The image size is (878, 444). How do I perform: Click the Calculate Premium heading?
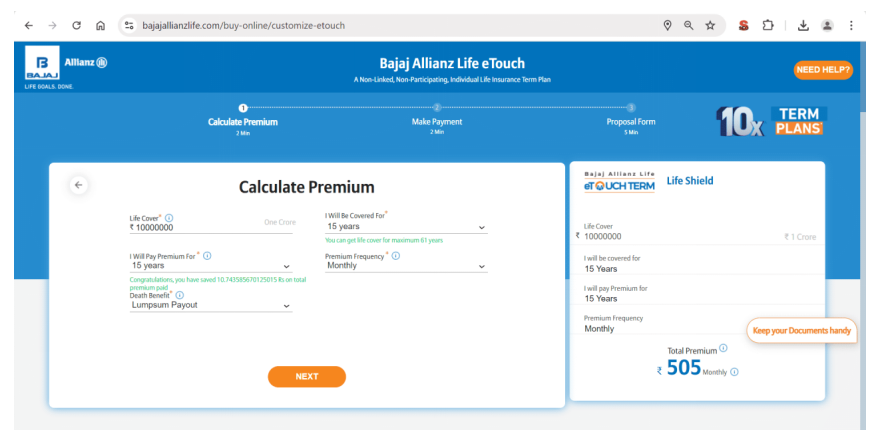[x=307, y=187]
